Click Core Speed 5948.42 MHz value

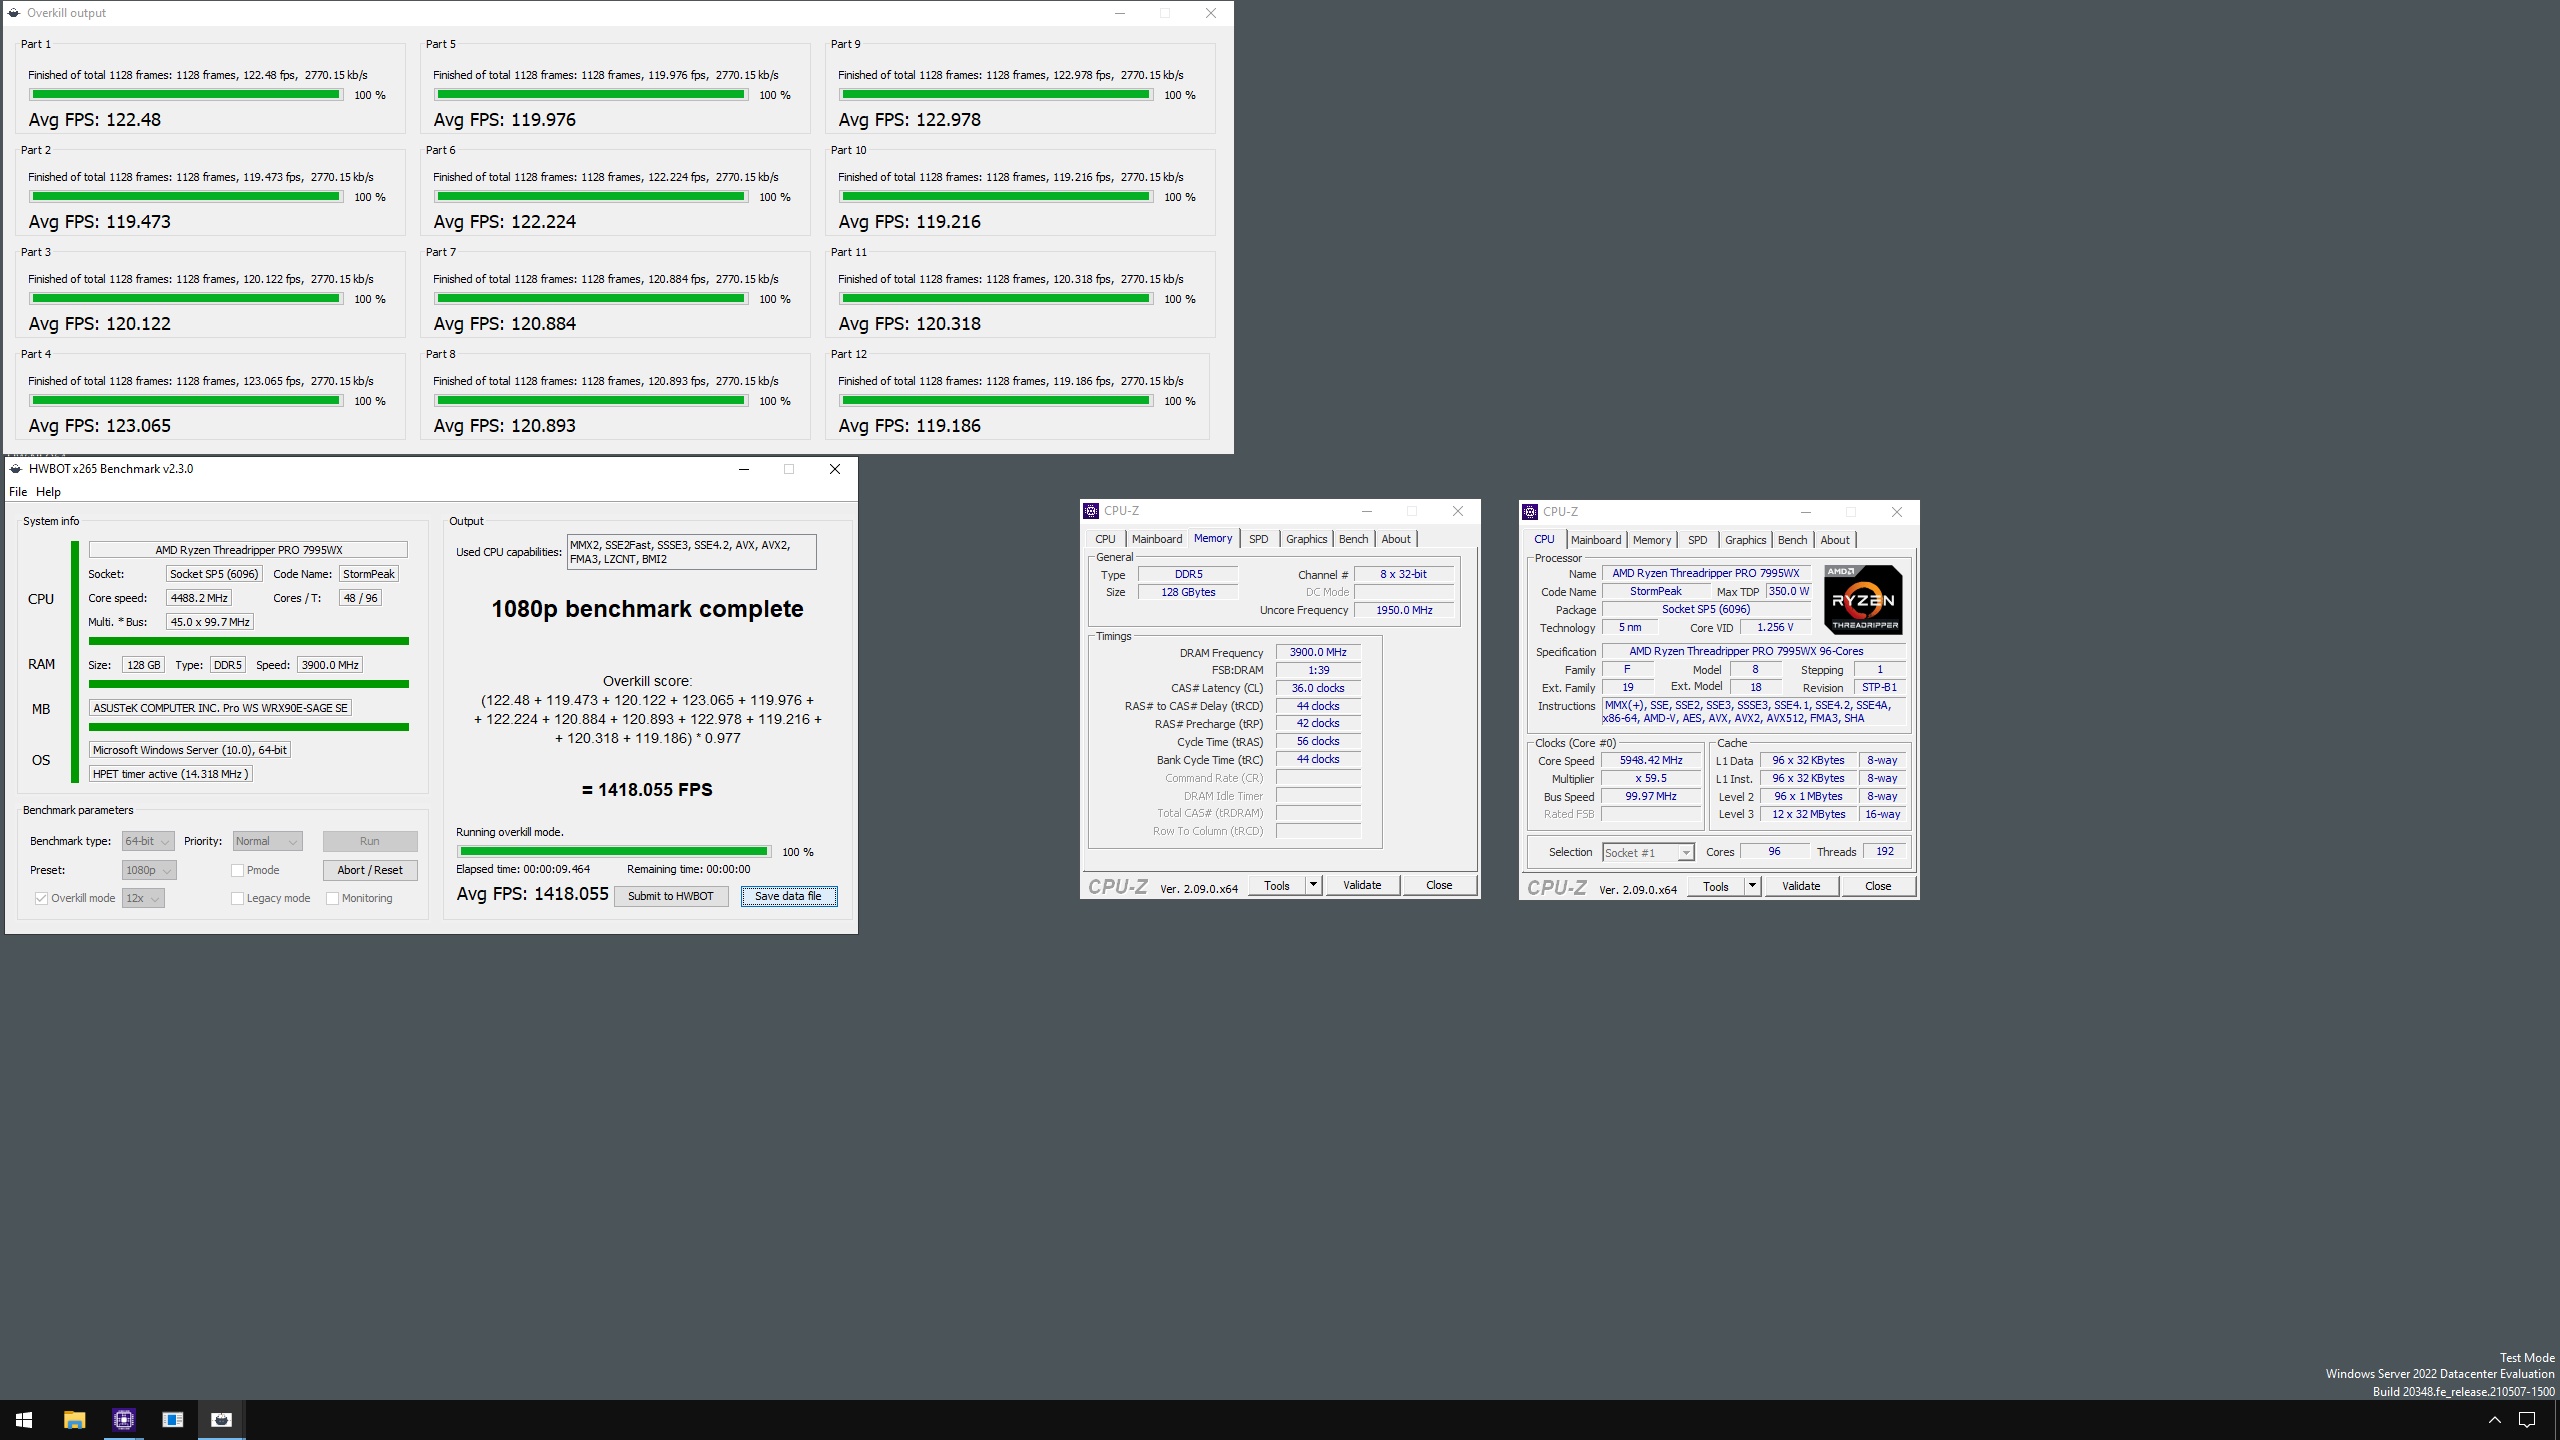click(x=1651, y=761)
